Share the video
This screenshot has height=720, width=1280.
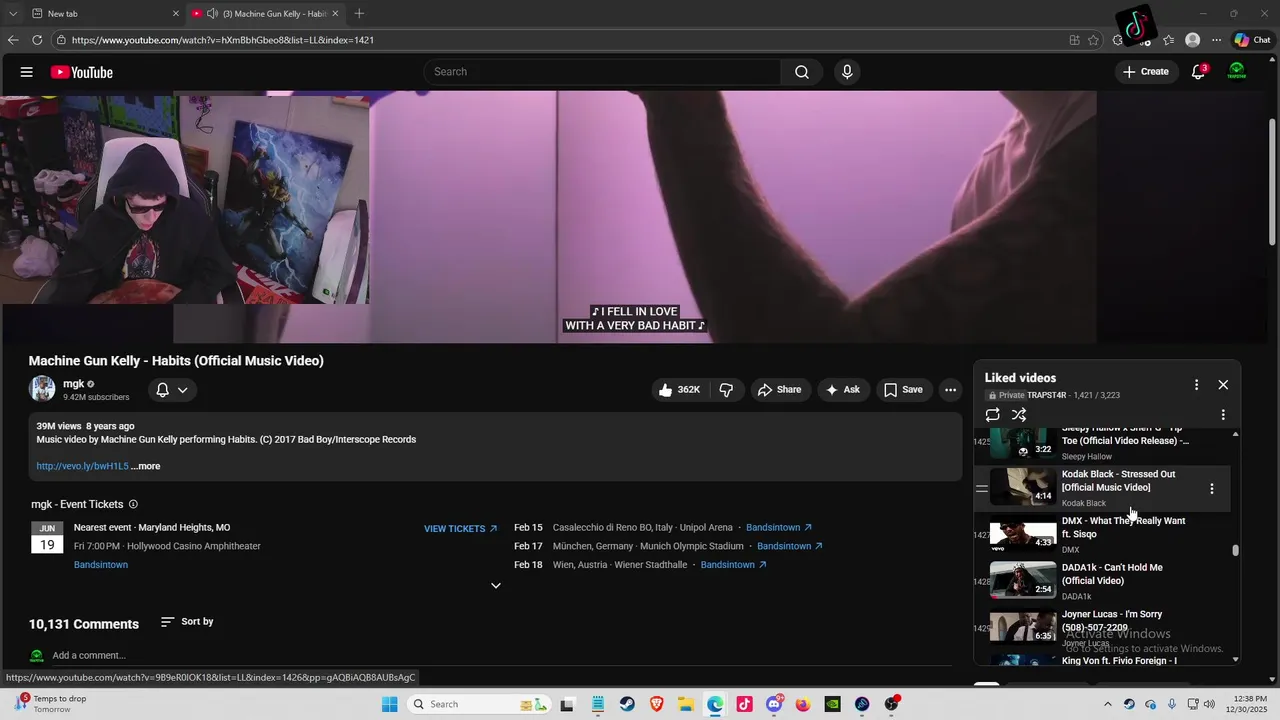(779, 390)
